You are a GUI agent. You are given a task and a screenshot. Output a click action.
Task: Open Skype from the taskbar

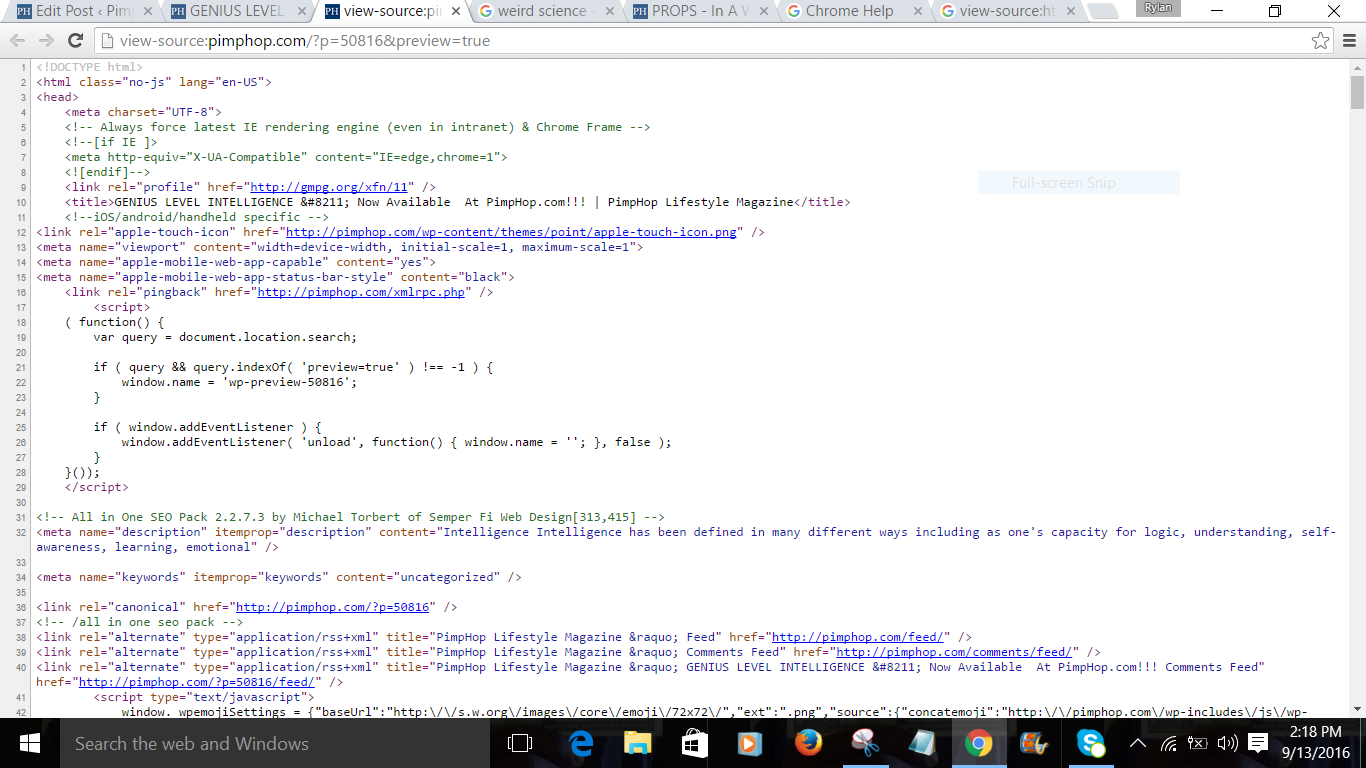1090,743
